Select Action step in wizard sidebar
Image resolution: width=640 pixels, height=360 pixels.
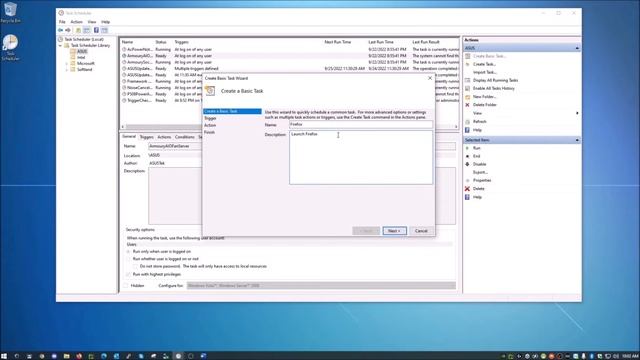[x=210, y=125]
